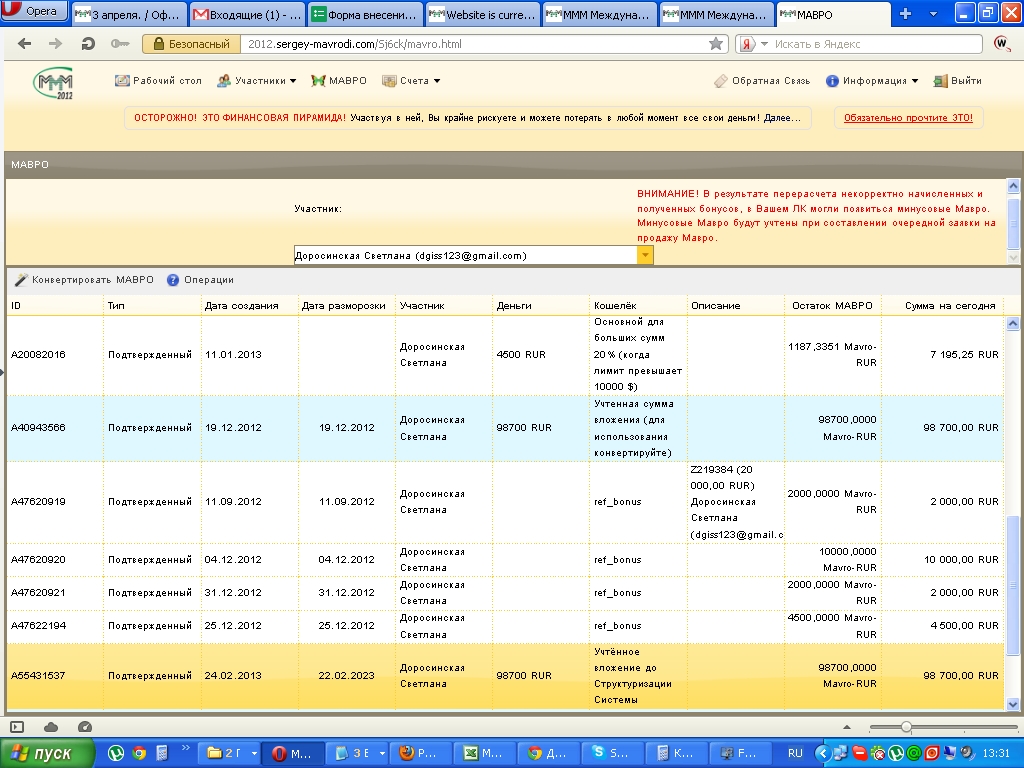The width and height of the screenshot is (1024, 768).
Task: Expand the 'Счета' dropdown menu
Action: pyautogui.click(x=411, y=80)
